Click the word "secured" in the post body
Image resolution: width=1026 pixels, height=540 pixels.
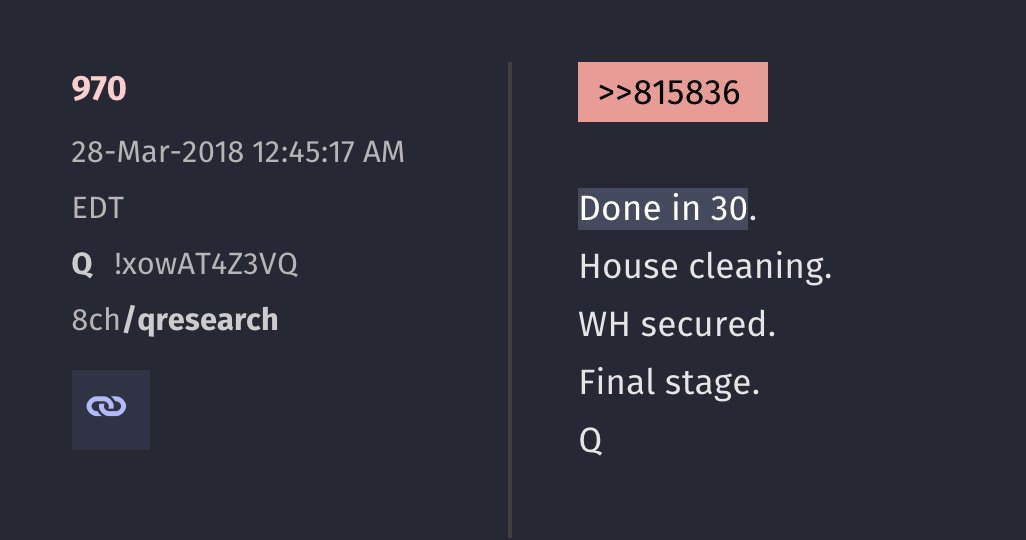pyautogui.click(x=703, y=324)
